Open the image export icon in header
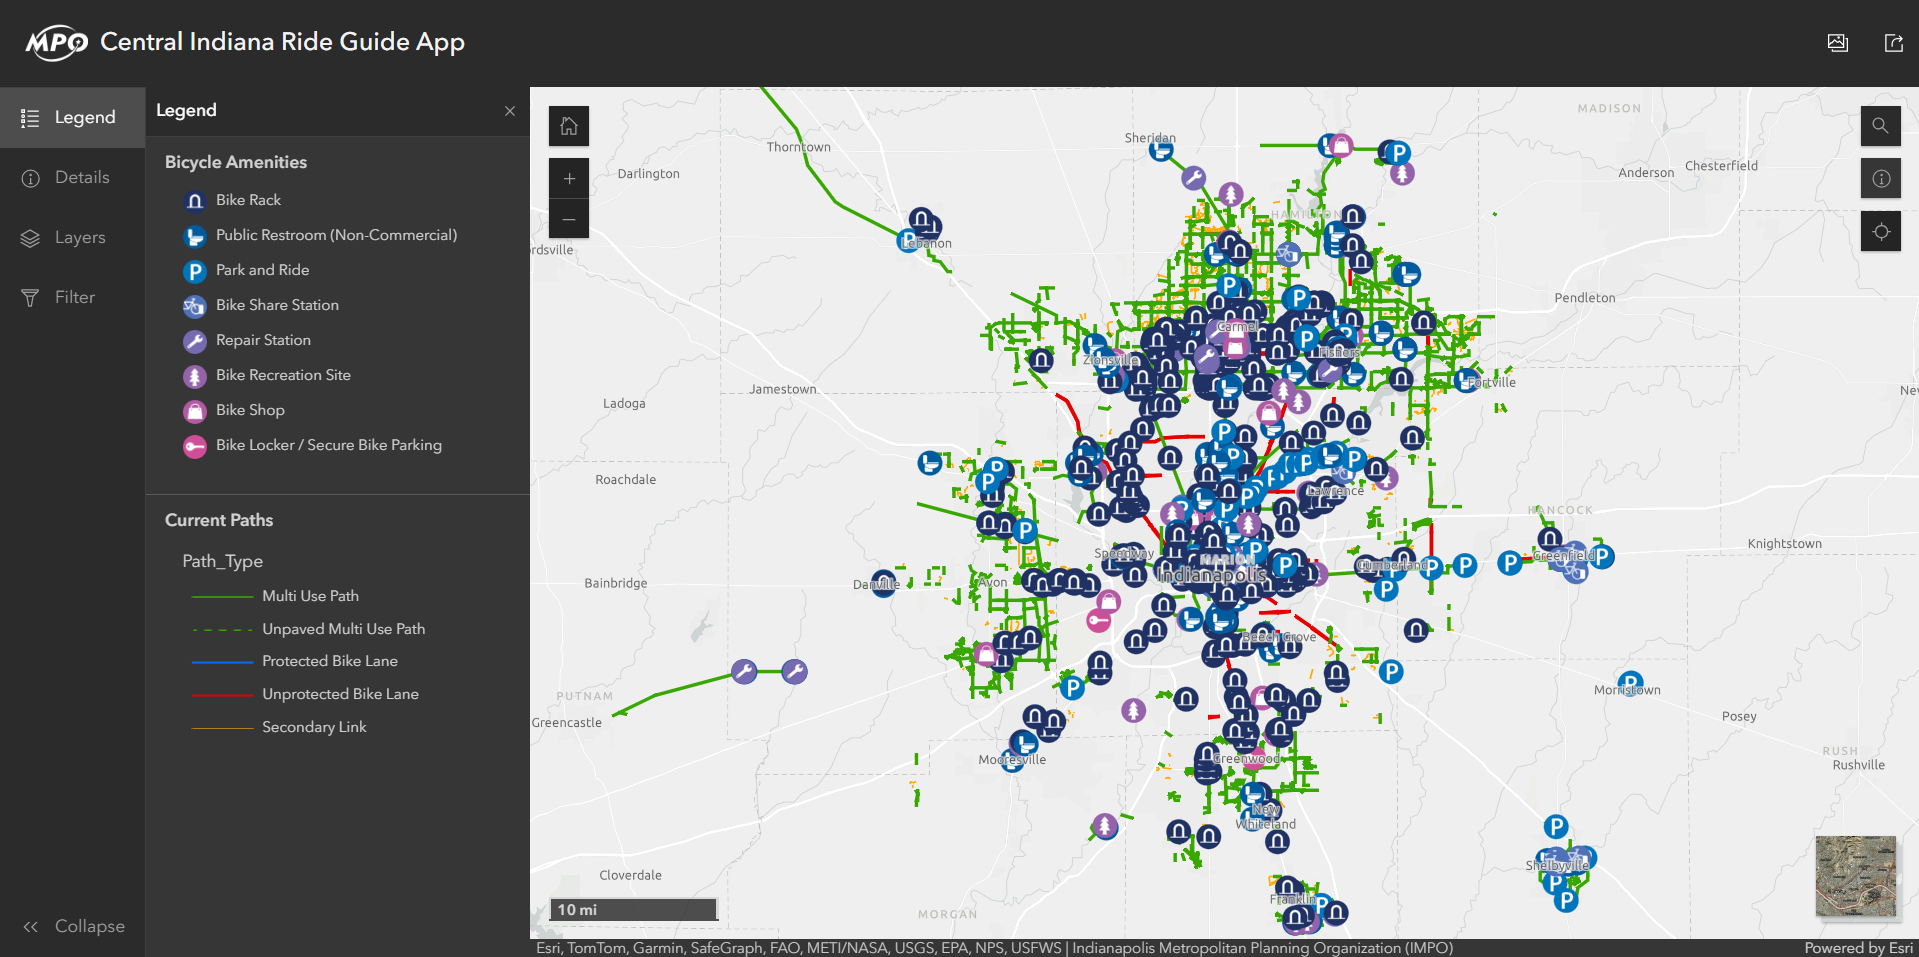 1837,43
